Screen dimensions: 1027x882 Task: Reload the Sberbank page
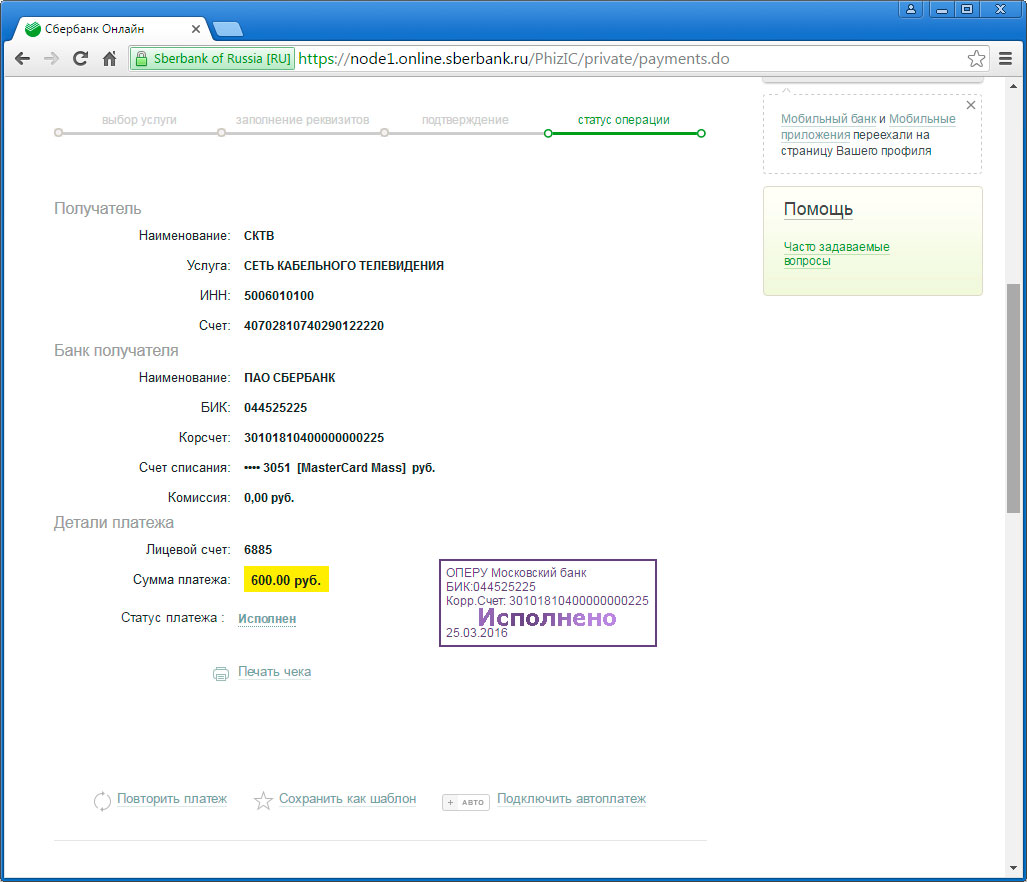[81, 59]
